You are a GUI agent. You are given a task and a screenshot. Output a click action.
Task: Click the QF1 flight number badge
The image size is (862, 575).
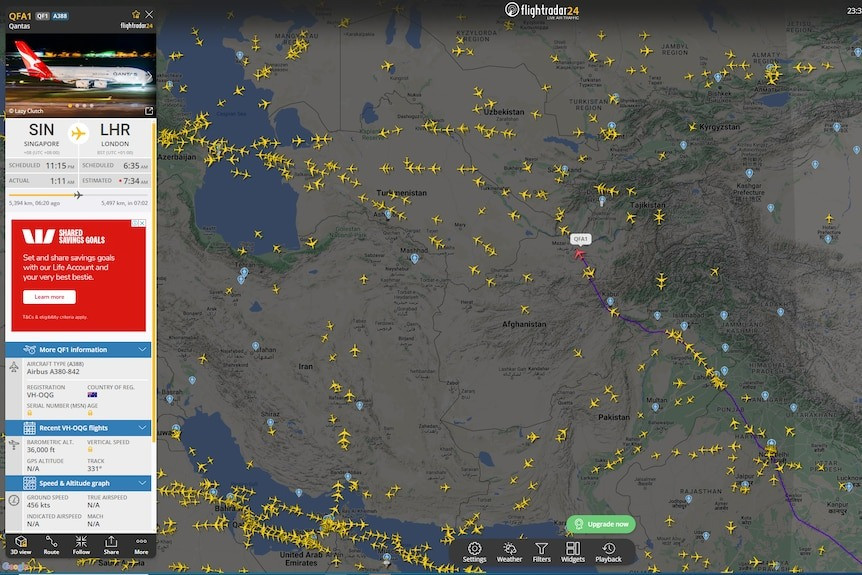42,16
